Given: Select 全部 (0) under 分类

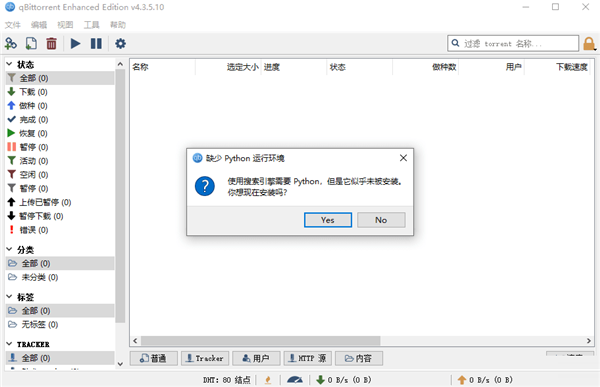Looking at the screenshot, I should pyautogui.click(x=60, y=263).
